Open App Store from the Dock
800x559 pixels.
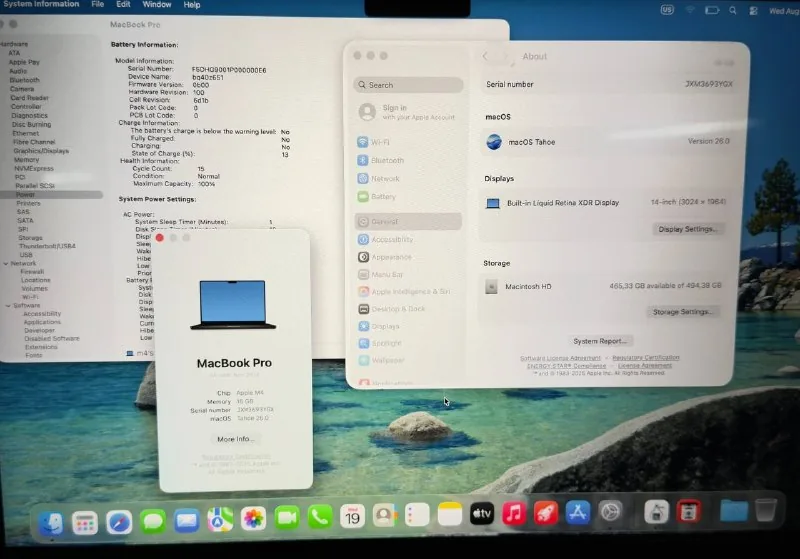[578, 512]
